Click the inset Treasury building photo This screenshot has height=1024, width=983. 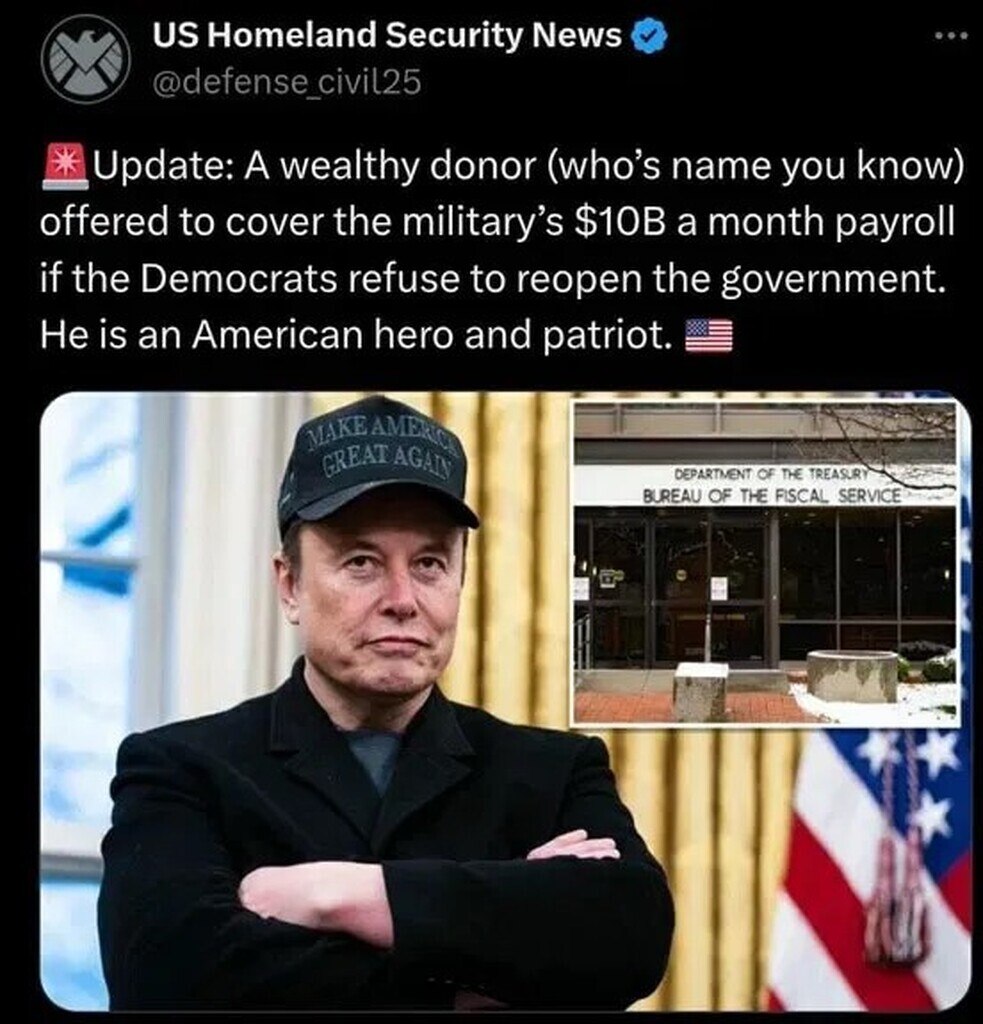click(765, 563)
